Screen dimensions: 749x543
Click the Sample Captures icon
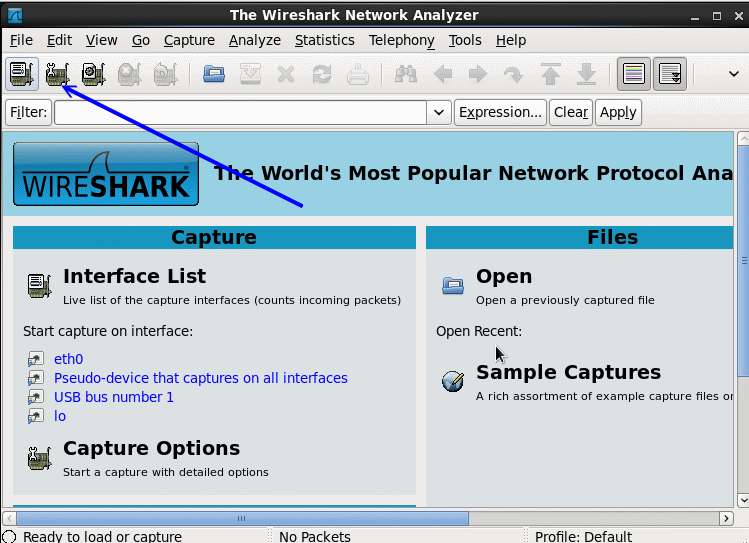pos(453,381)
